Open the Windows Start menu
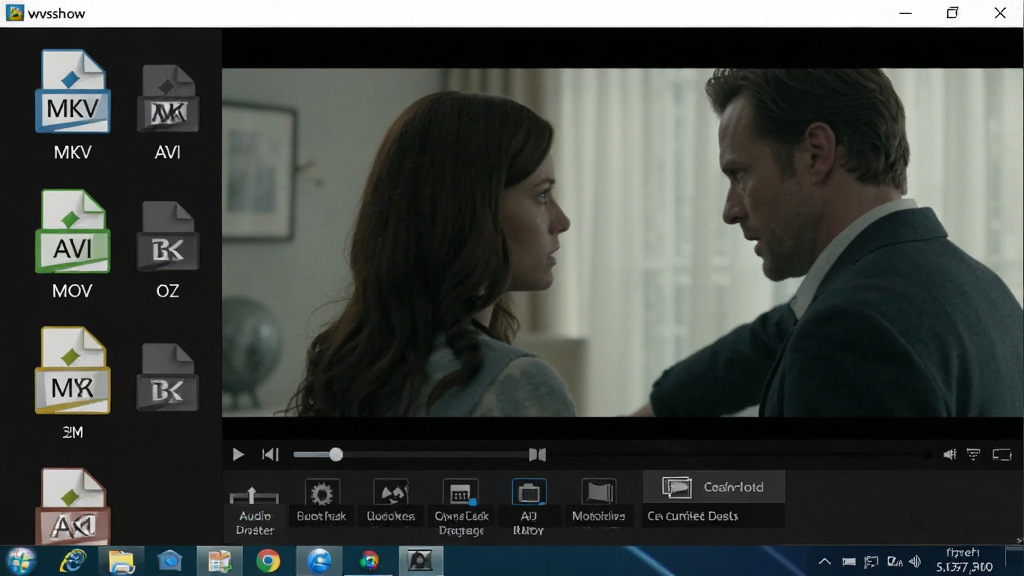 pyautogui.click(x=21, y=561)
